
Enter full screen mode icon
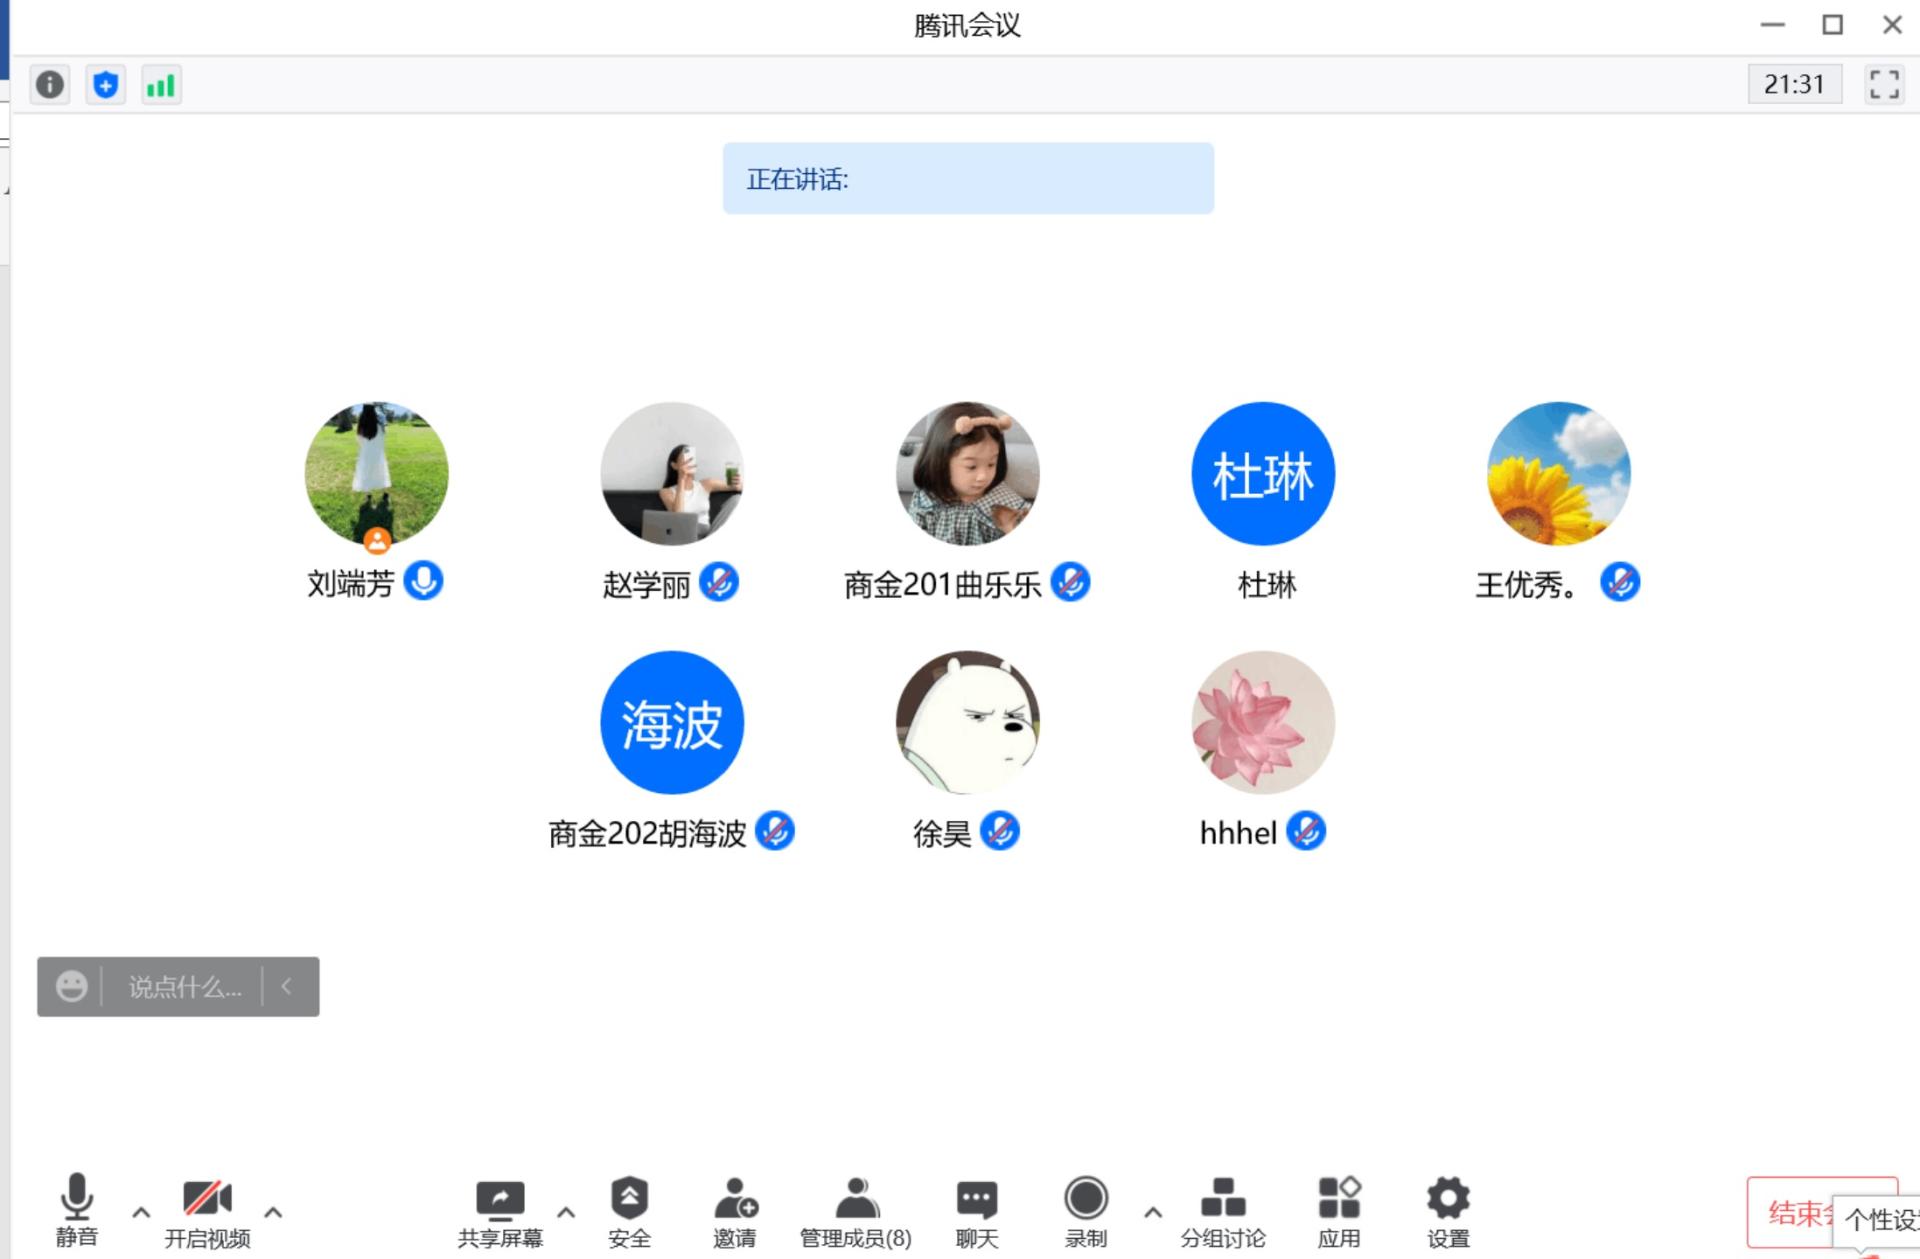point(1884,84)
